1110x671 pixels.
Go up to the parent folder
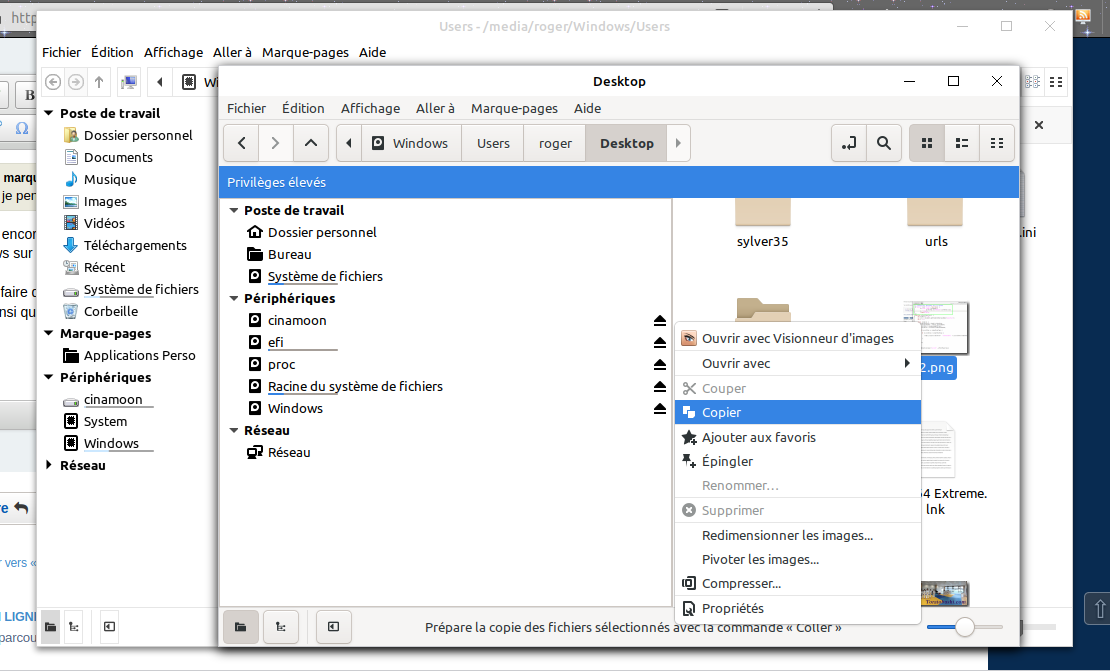pyautogui.click(x=310, y=143)
